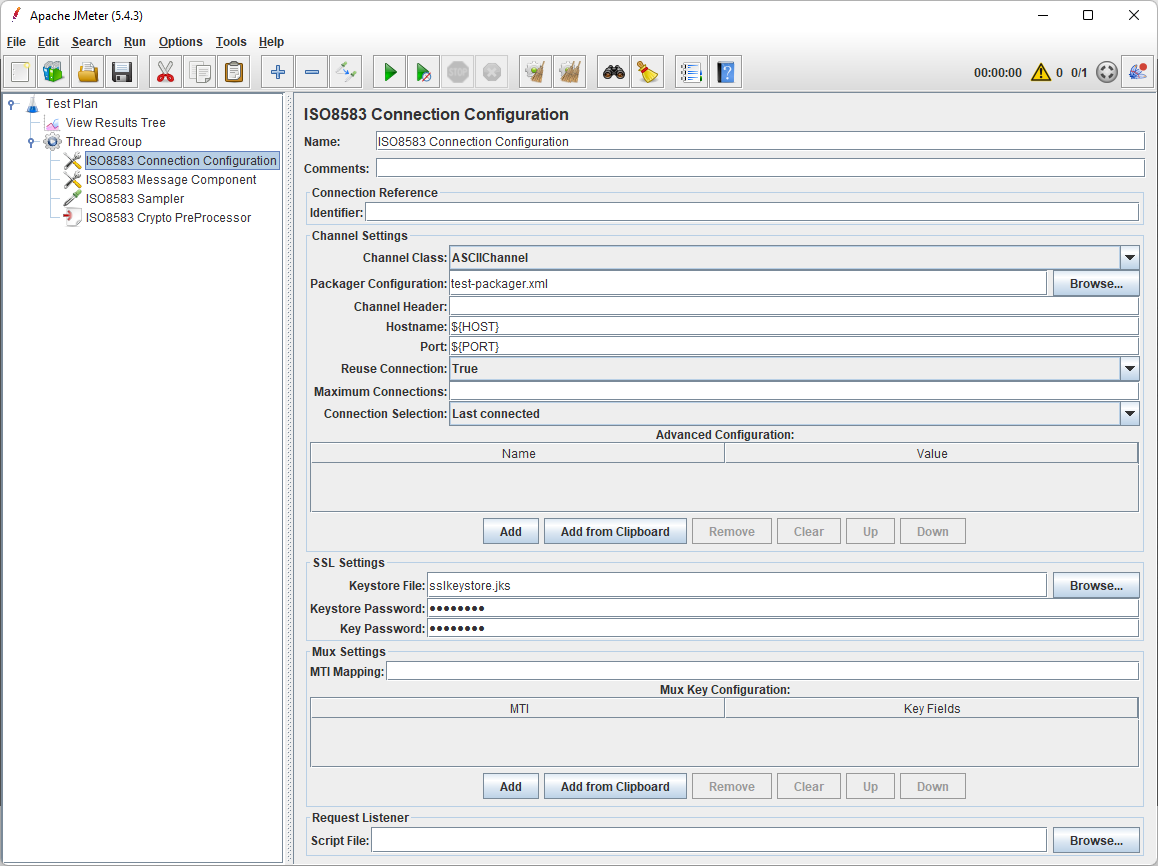Image resolution: width=1158 pixels, height=866 pixels.
Task: Browse for Keystore File
Action: click(x=1096, y=585)
